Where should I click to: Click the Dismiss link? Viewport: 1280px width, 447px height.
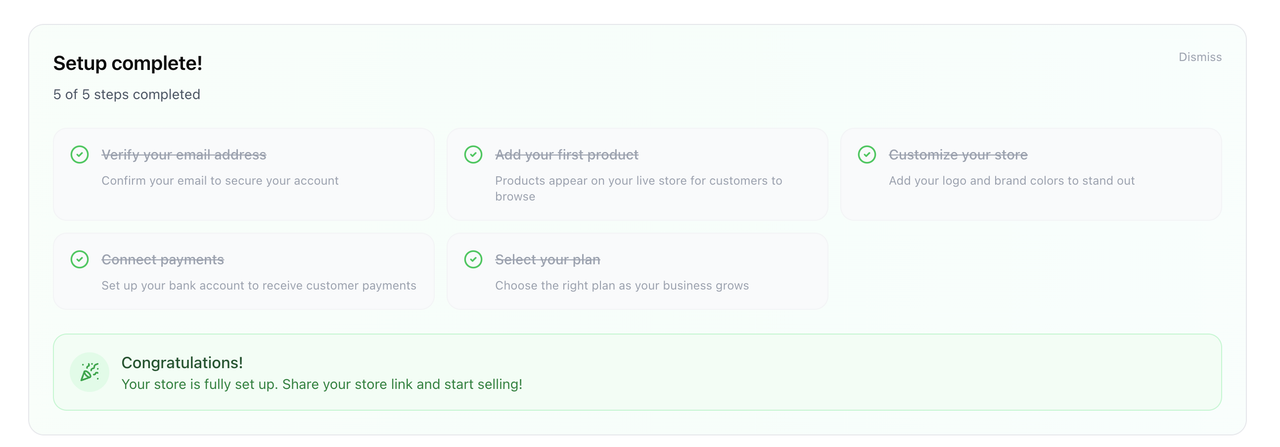pyautogui.click(x=1199, y=57)
